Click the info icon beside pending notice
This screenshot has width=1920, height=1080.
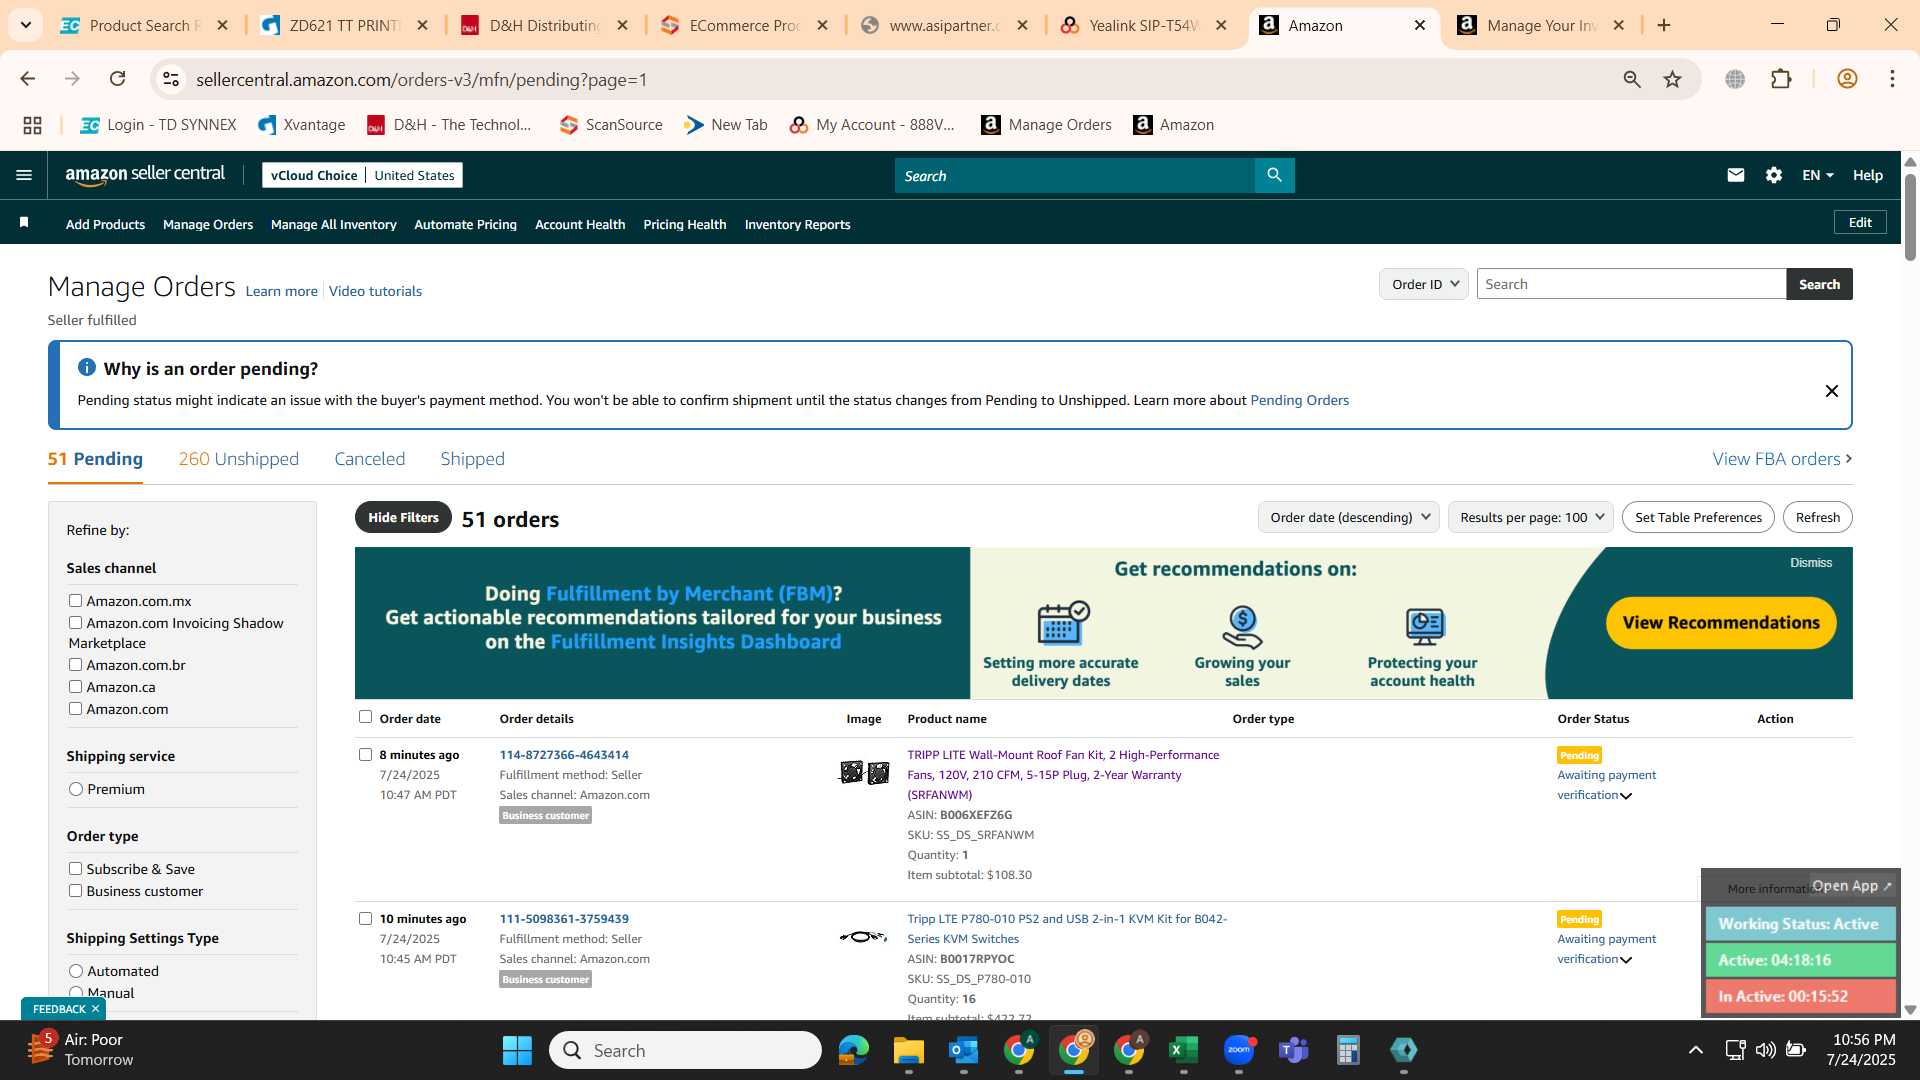86,368
